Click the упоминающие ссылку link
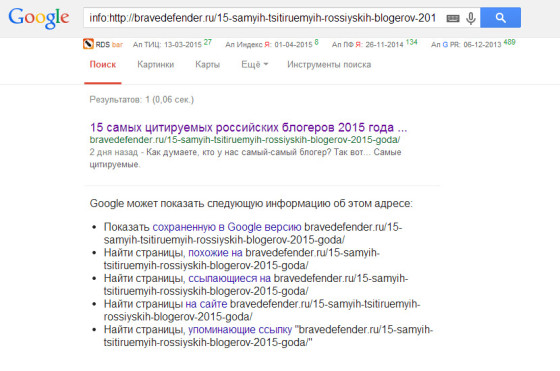Viewport: 560px width, 371px height. tap(240, 330)
